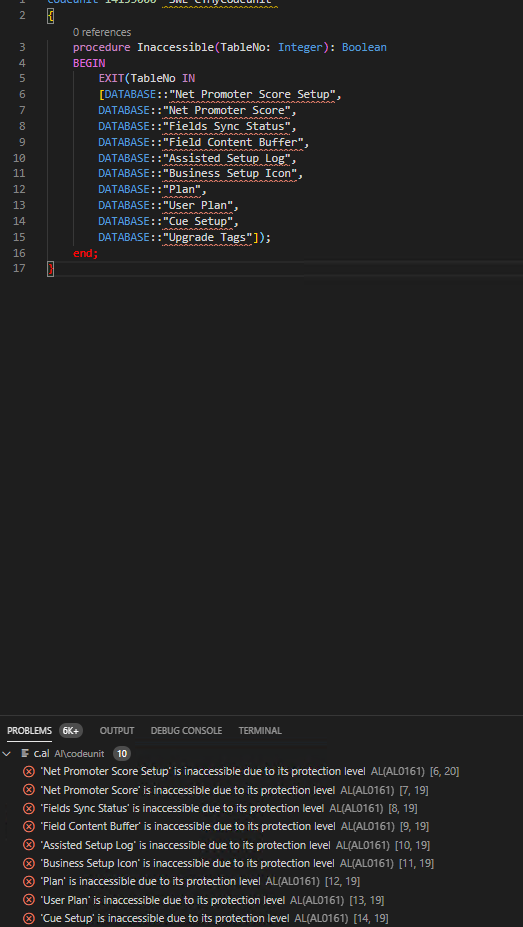Switch to the TERMINAL tab
The height and width of the screenshot is (927, 523).
260,731
